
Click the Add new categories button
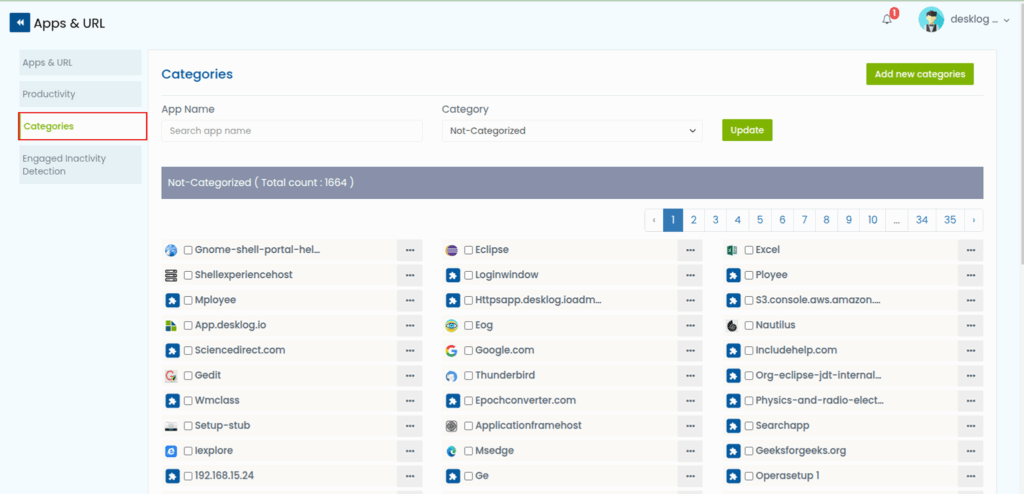coord(919,74)
